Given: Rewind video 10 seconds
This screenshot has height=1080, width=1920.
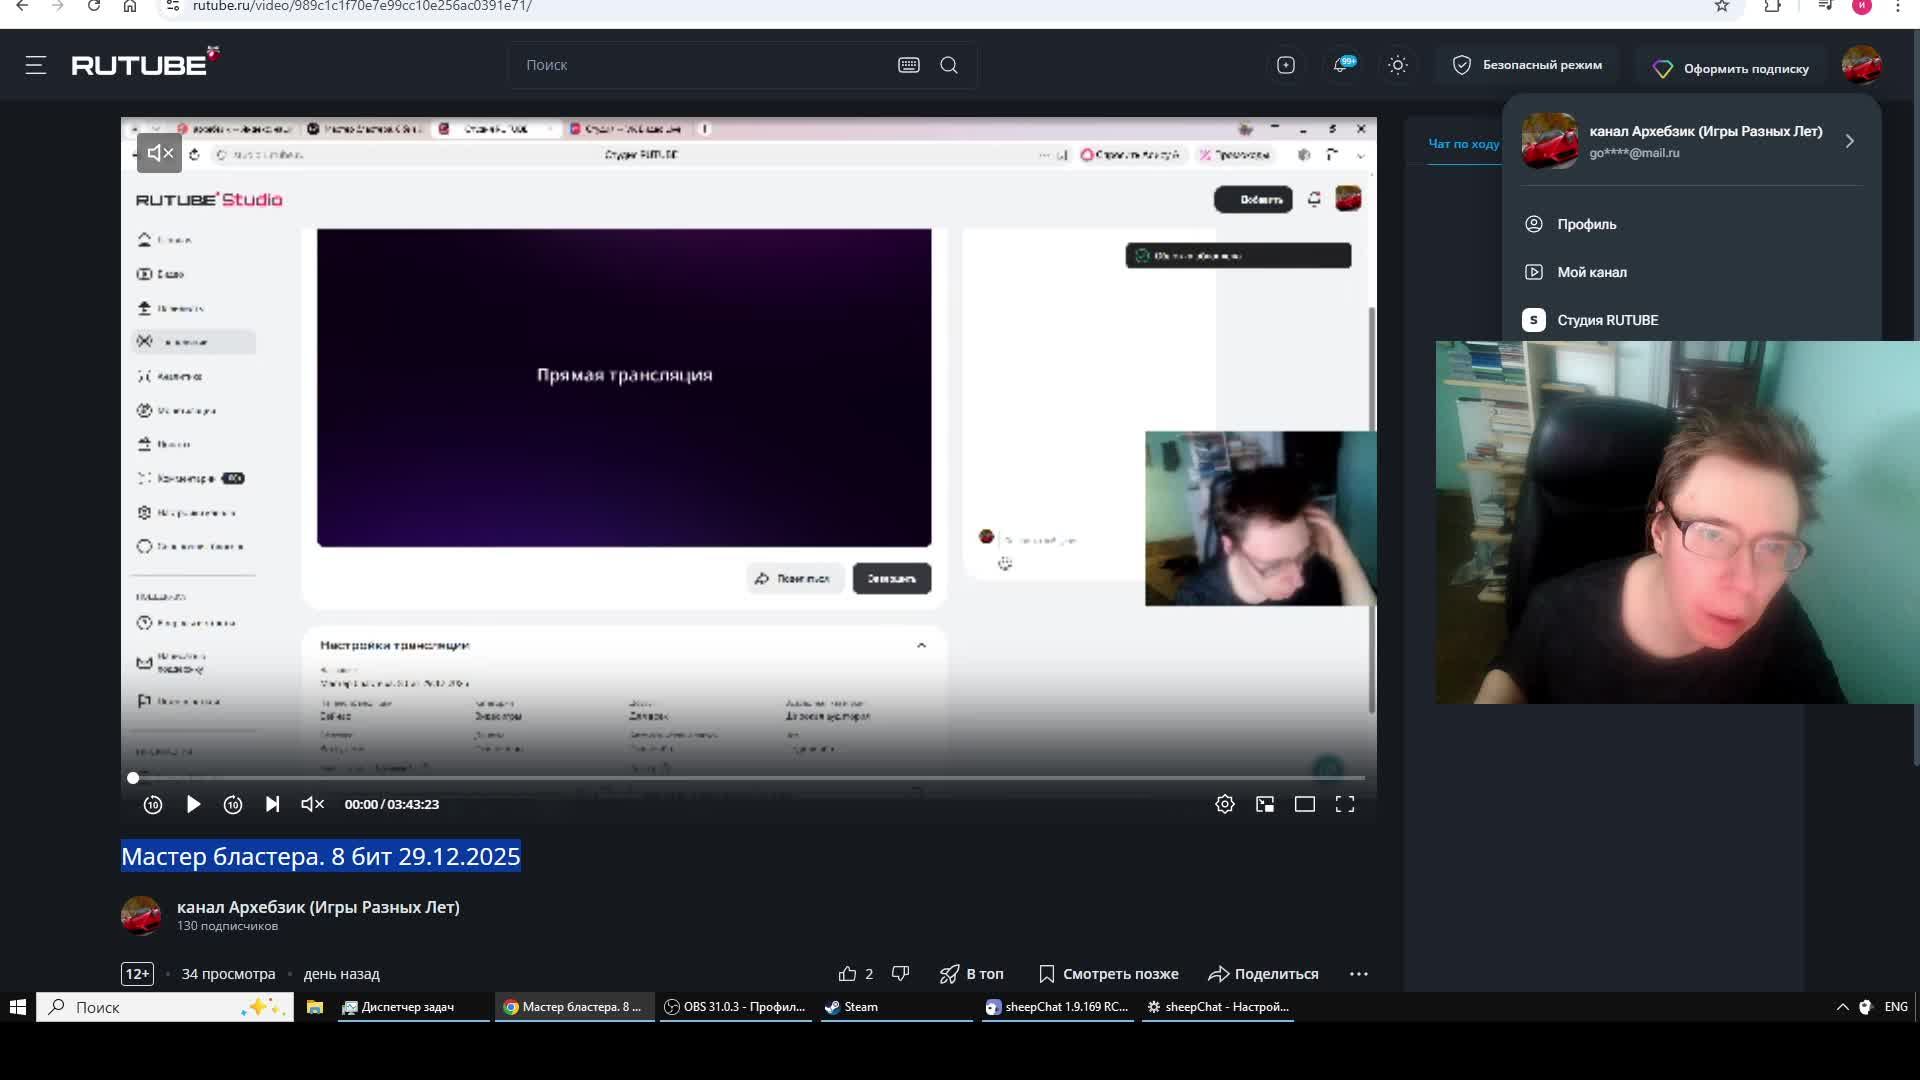Looking at the screenshot, I should coord(153,805).
